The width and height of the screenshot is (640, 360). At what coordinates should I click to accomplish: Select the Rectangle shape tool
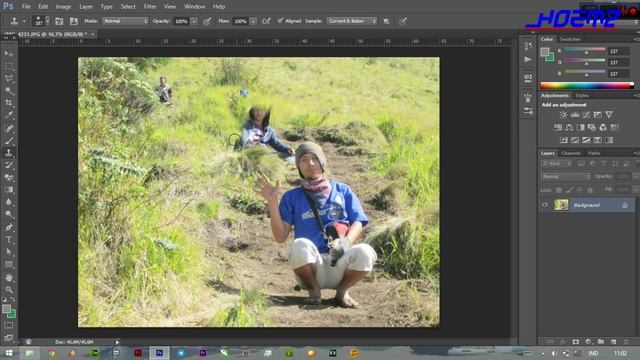tap(9, 264)
